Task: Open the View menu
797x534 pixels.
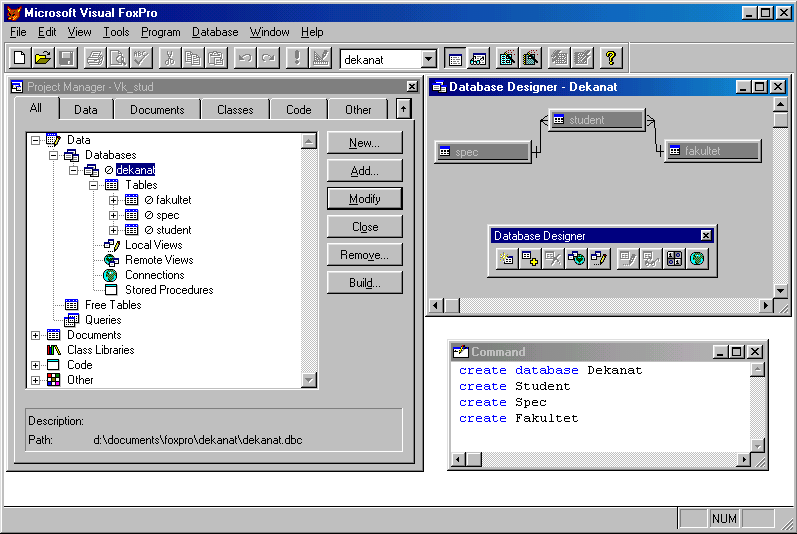Action: 79,32
